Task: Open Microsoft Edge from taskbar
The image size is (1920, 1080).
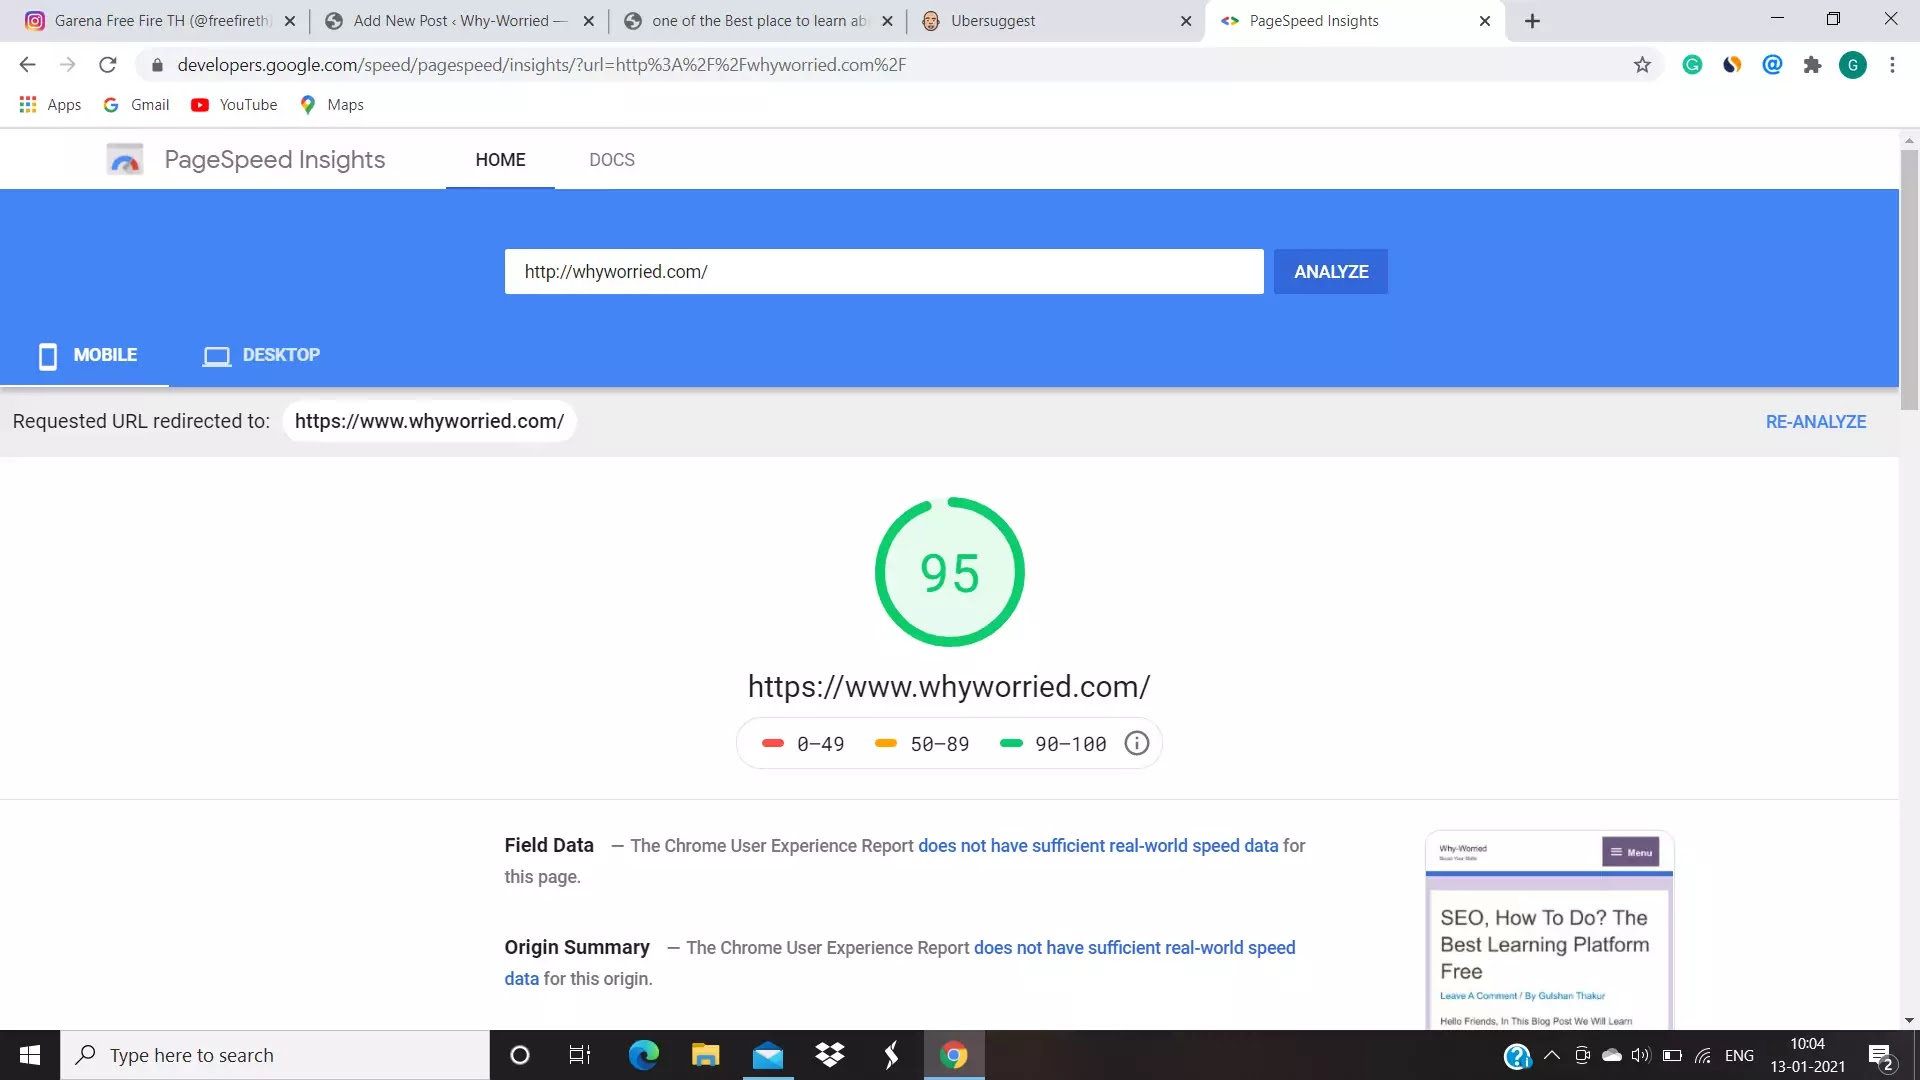Action: [x=643, y=1055]
